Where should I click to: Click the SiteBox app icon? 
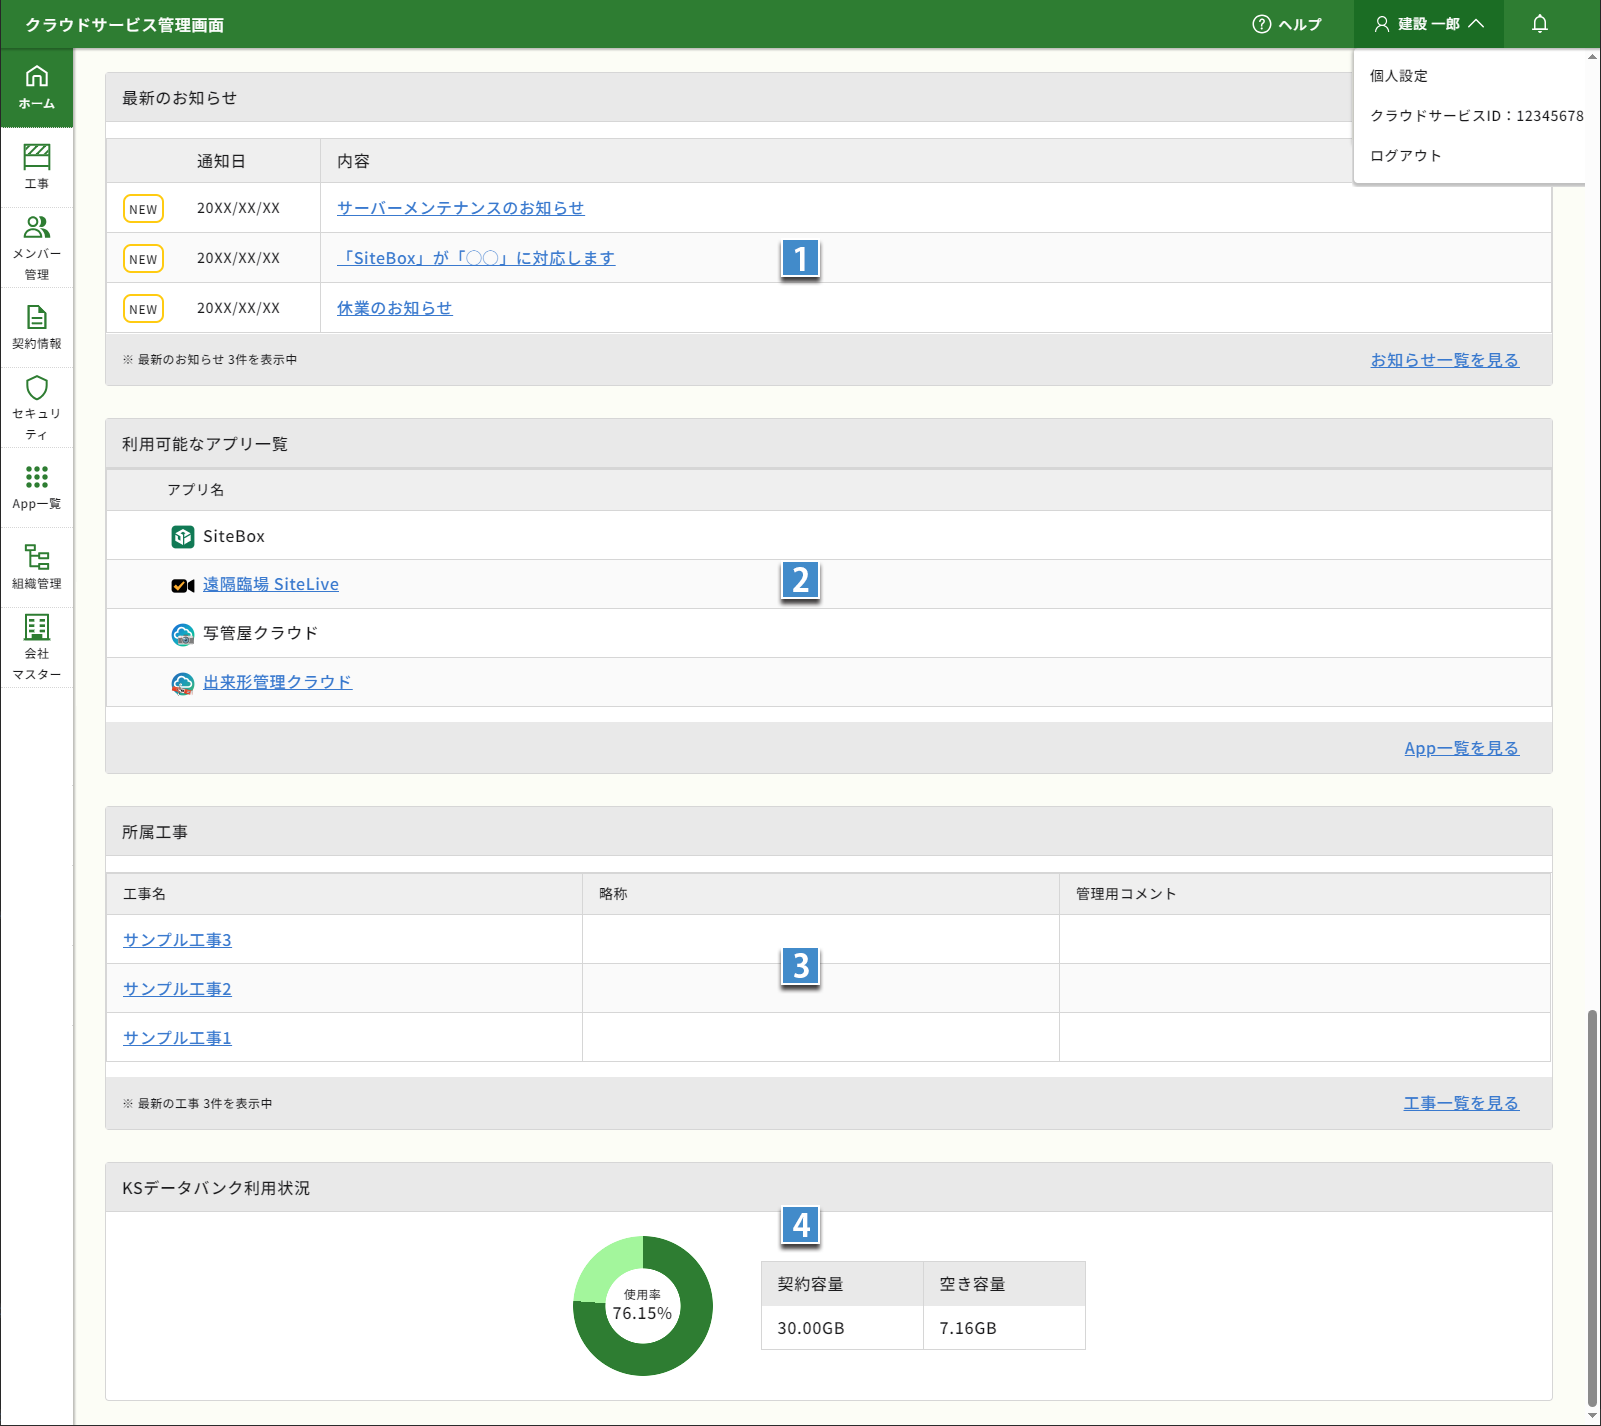coord(183,537)
